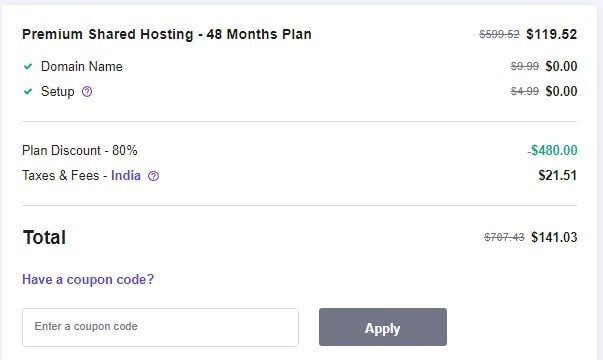Click the 'Have a coupon code?' link
The image size is (603, 360).
click(x=88, y=279)
